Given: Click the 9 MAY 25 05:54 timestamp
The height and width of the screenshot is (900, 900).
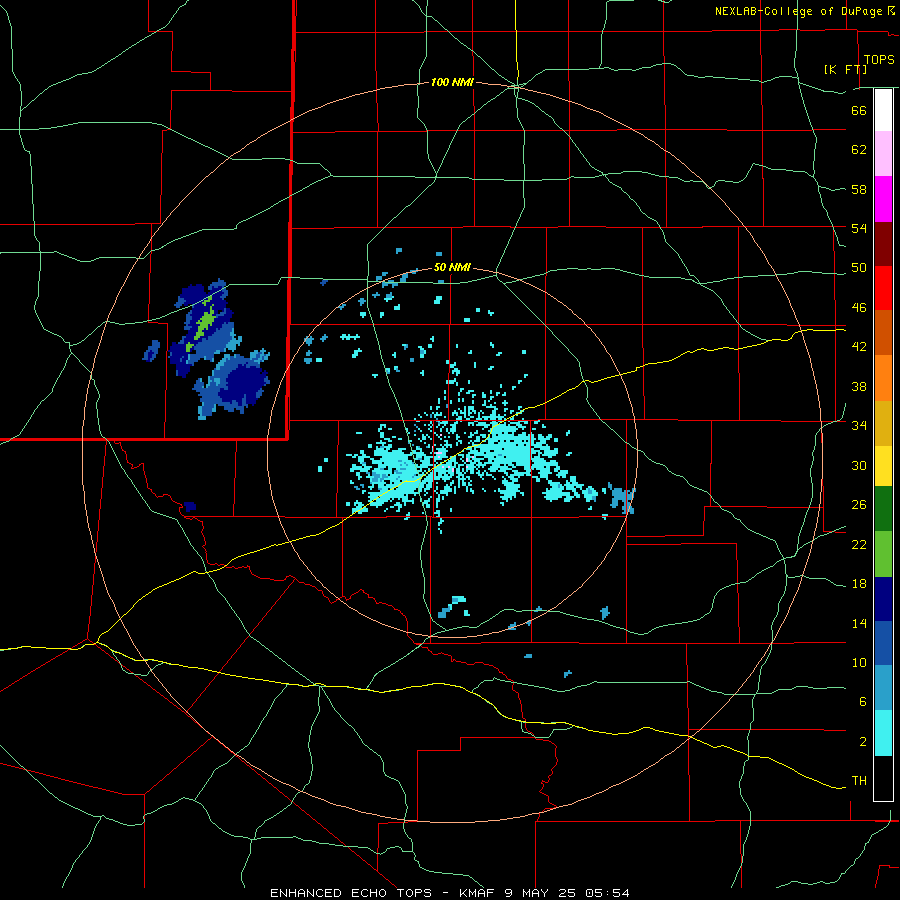Looking at the screenshot, I should tap(567, 893).
